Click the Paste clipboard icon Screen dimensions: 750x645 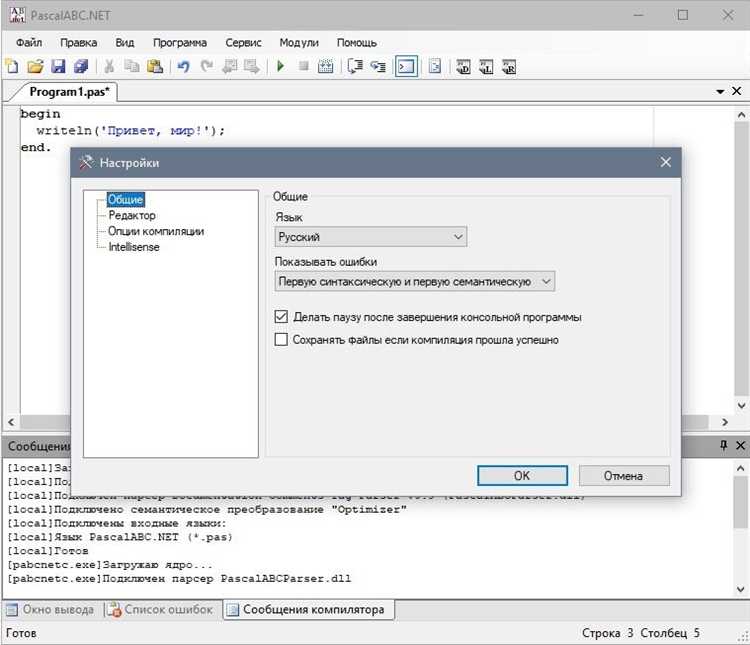(x=154, y=67)
